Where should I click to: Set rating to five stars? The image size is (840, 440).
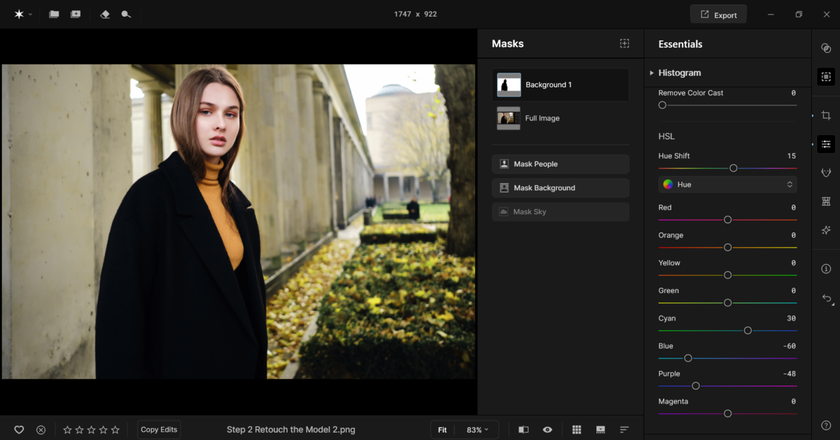115,430
